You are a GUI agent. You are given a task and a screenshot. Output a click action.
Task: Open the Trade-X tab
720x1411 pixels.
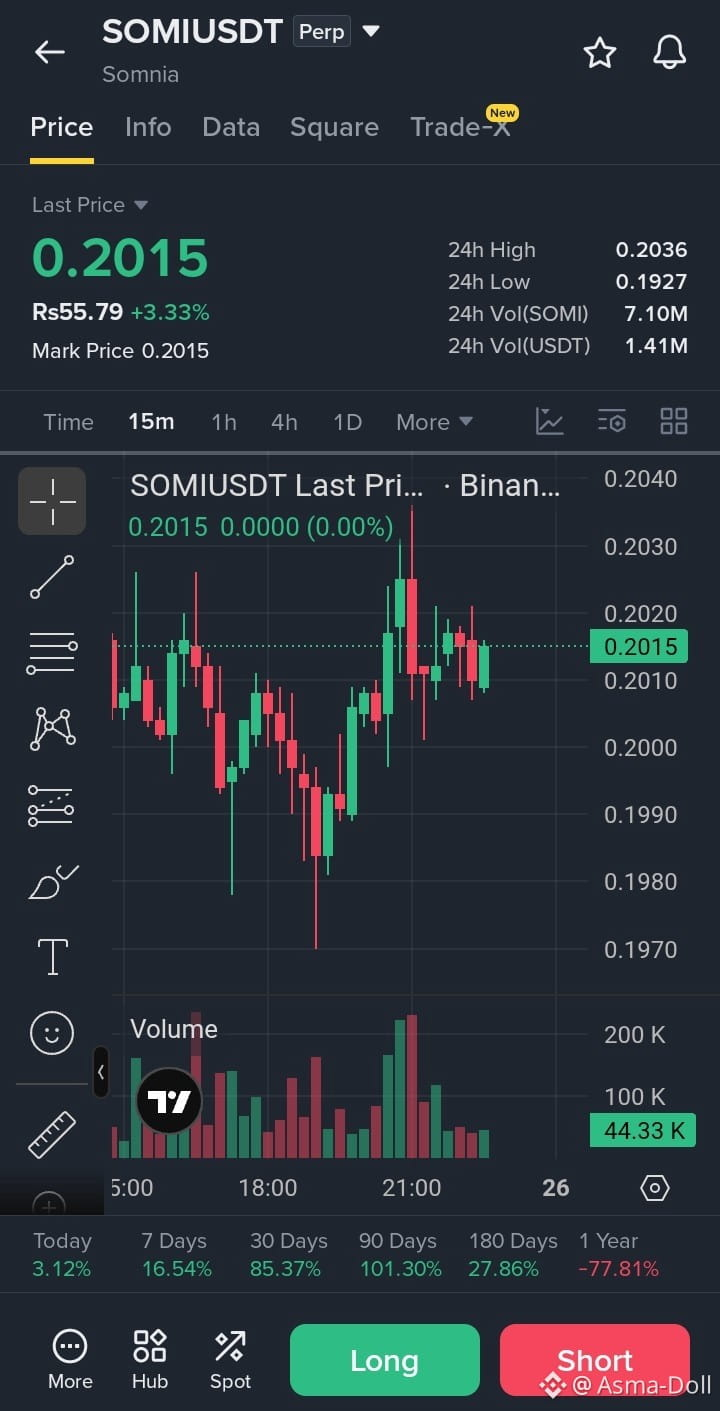(x=461, y=127)
